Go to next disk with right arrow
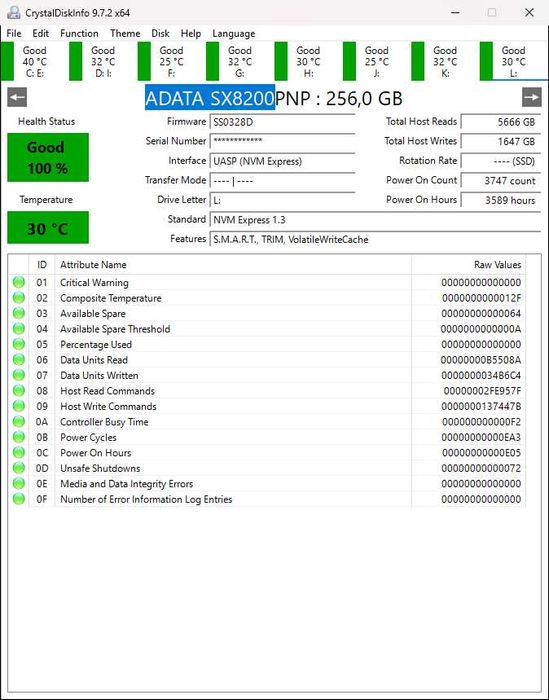 [532, 97]
